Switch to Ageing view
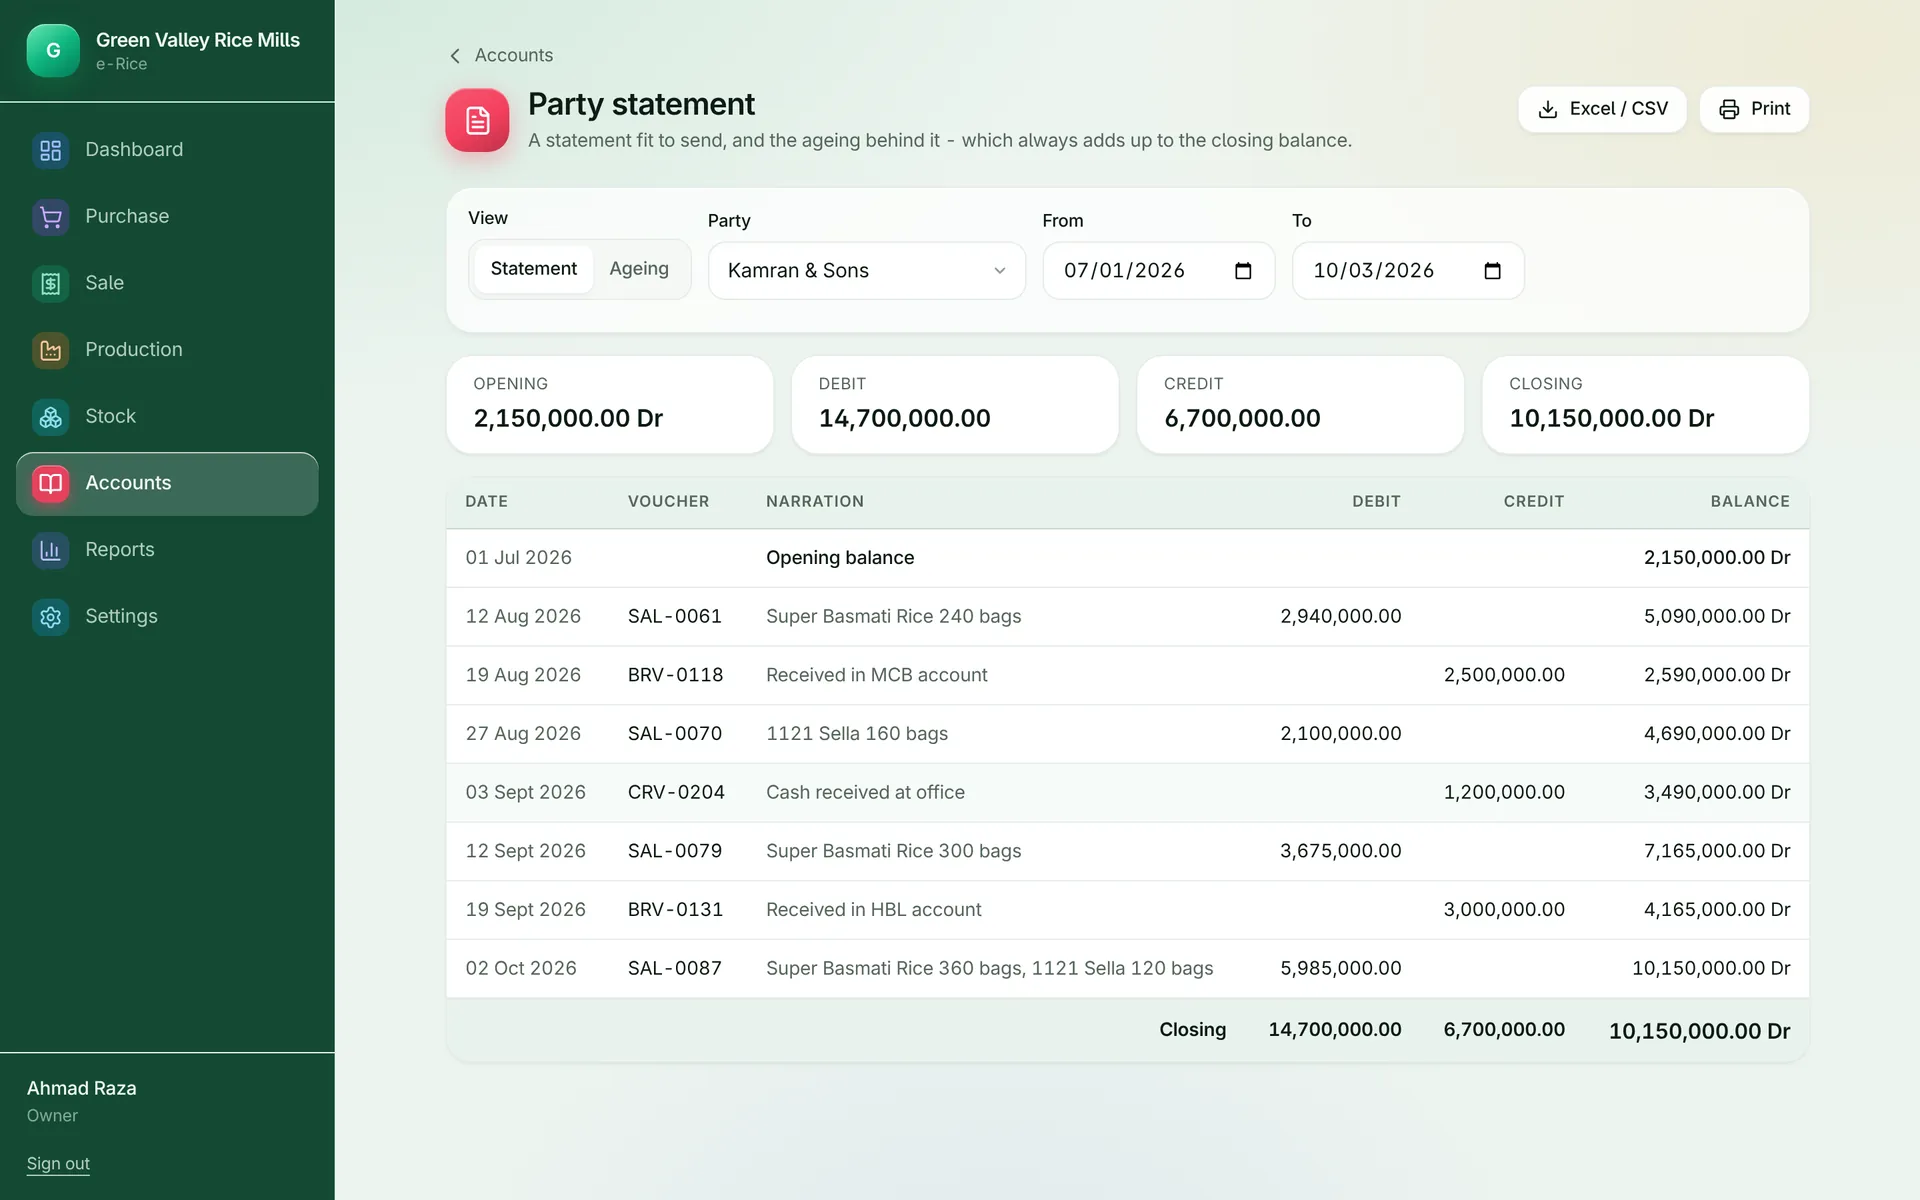 (x=639, y=269)
